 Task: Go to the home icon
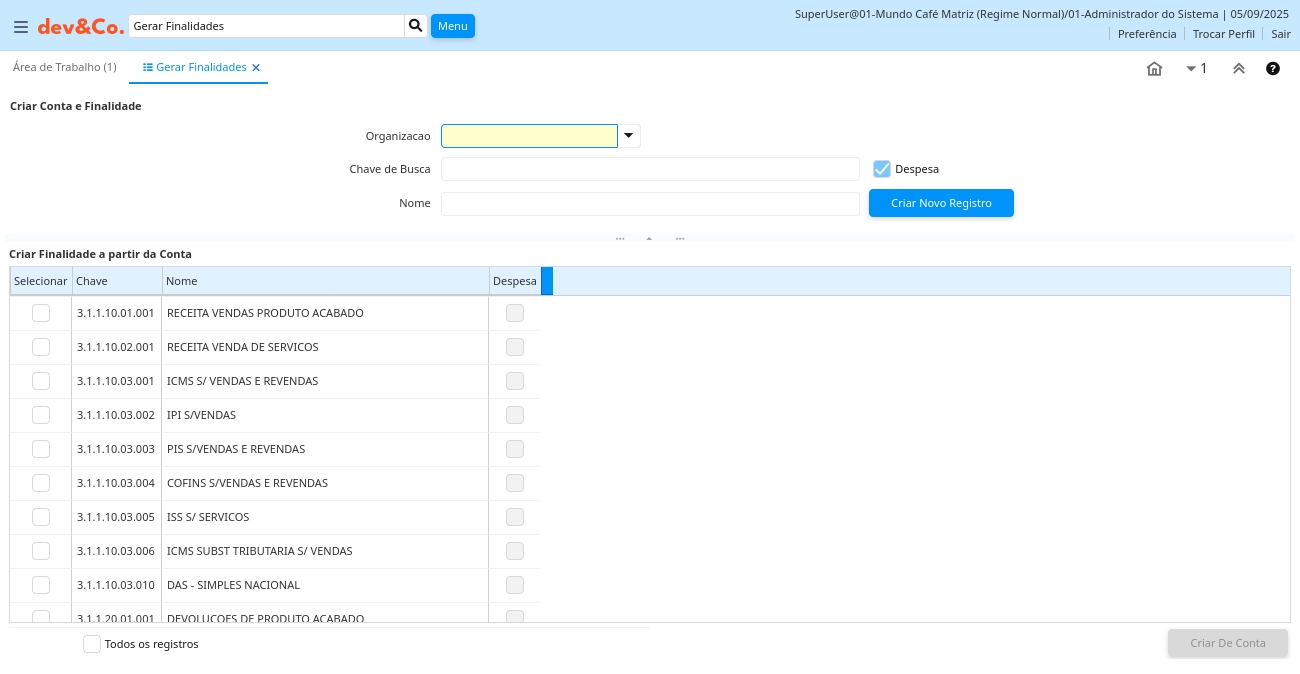click(1154, 69)
